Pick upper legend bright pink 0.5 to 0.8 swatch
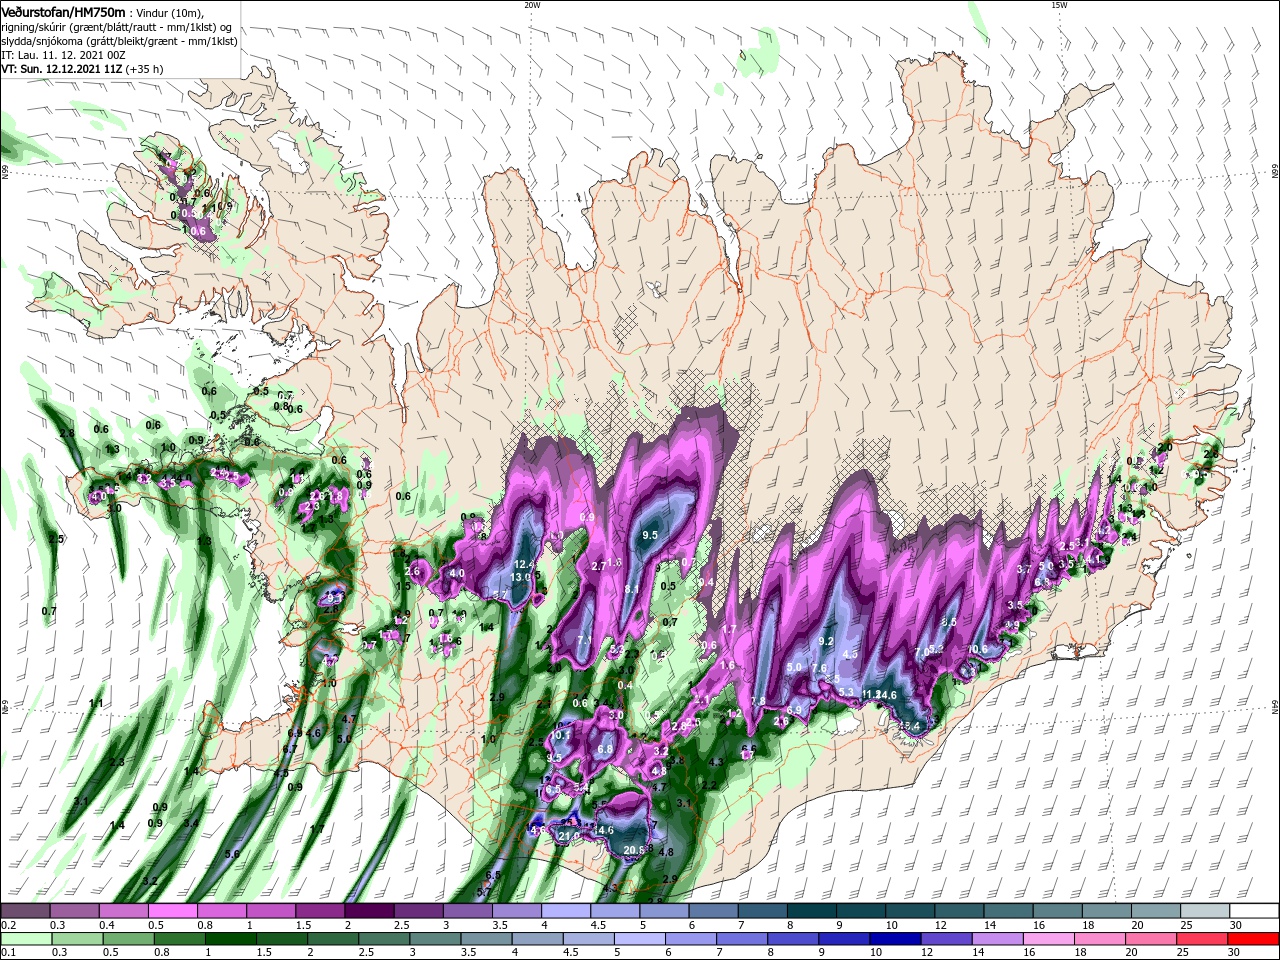 (172, 911)
